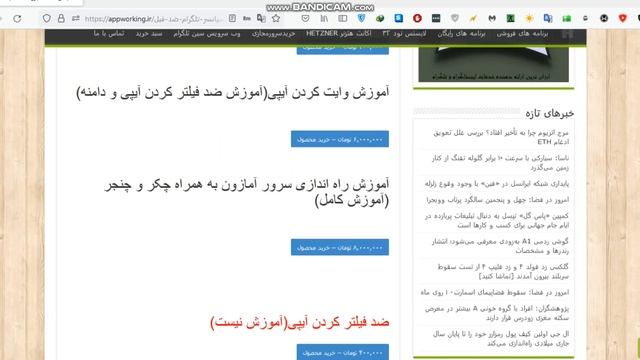Image resolution: width=640 pixels, height=360 pixels.
Task: Open news 'گلکسی زد فولد ۴ و زد فلیپ ۴'
Action: point(503,271)
